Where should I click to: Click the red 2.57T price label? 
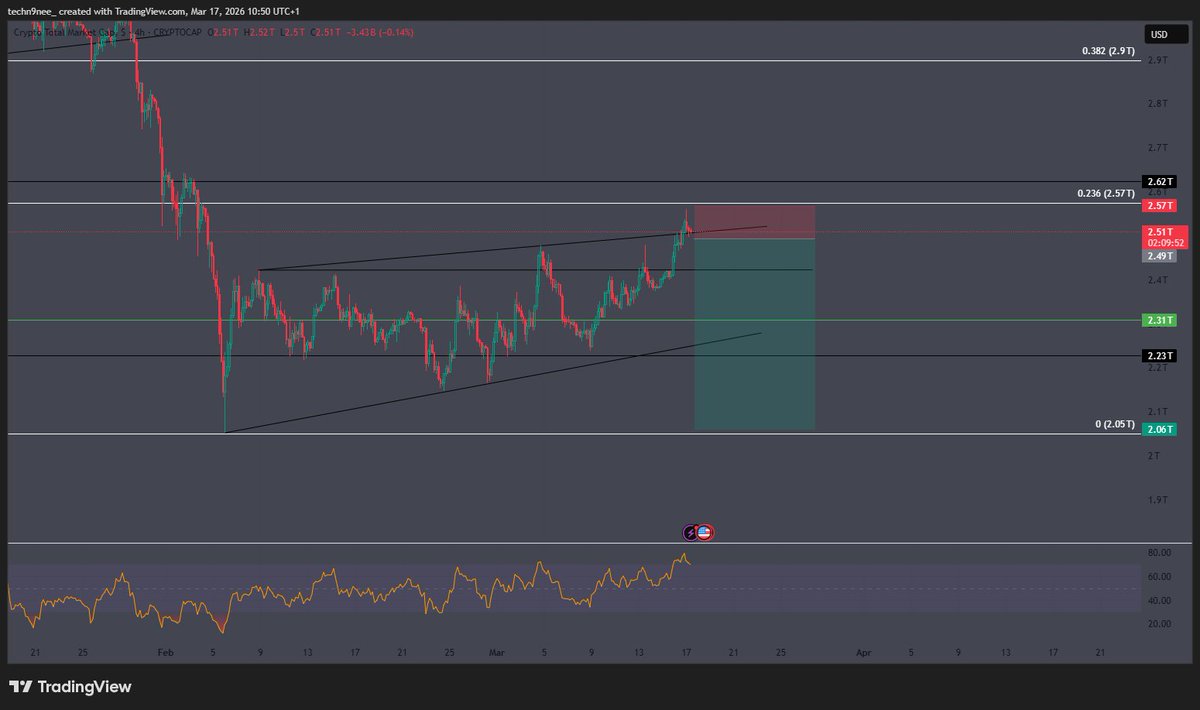pos(1159,204)
